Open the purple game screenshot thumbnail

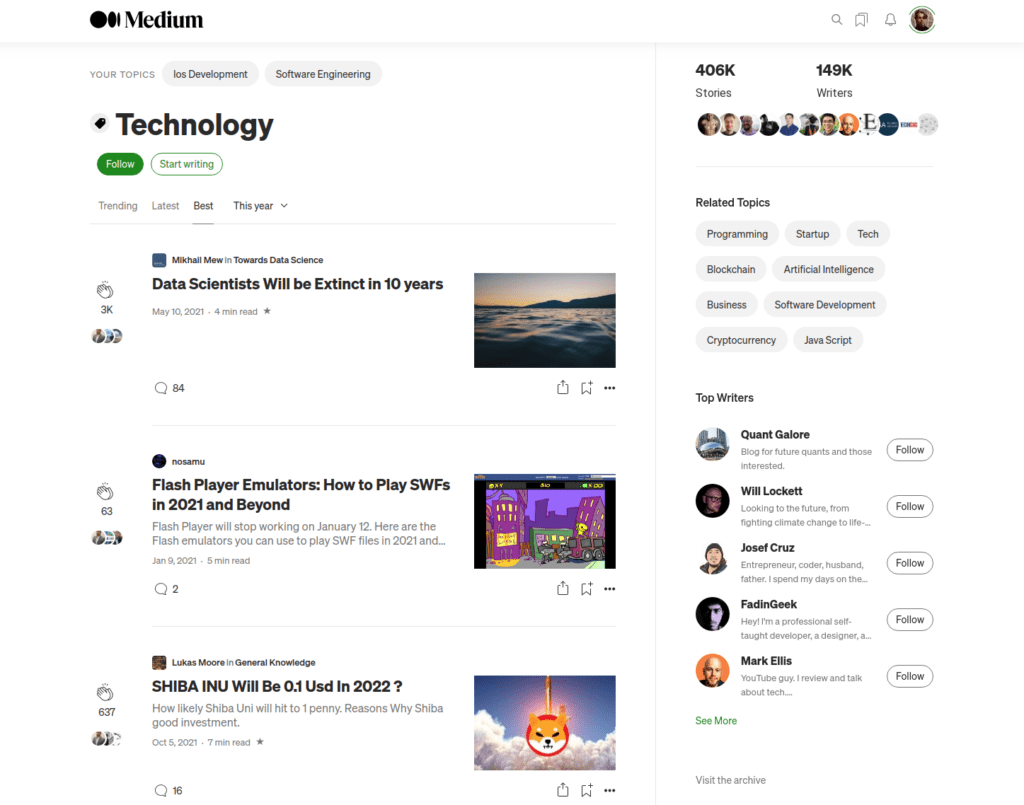click(545, 522)
